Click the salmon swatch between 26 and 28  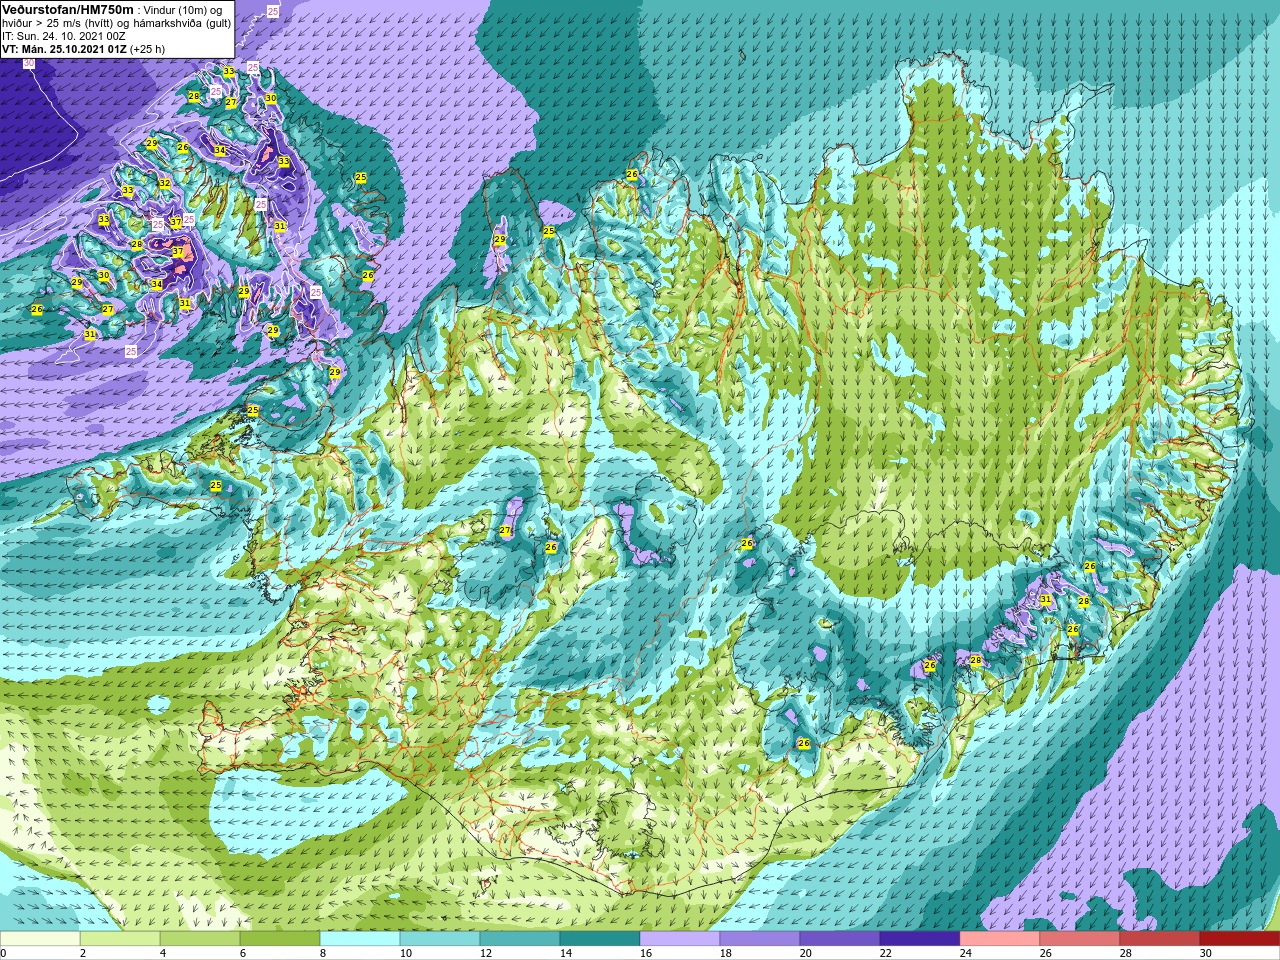[x=1080, y=939]
